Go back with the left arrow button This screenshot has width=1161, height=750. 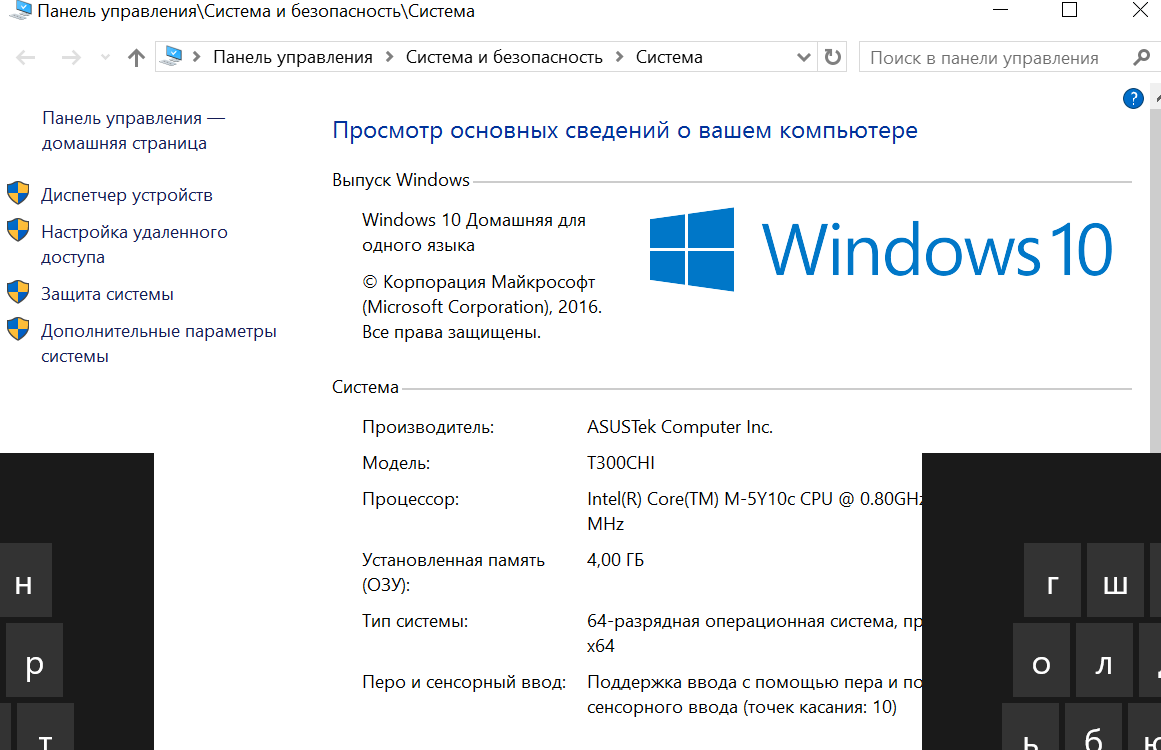[x=26, y=58]
